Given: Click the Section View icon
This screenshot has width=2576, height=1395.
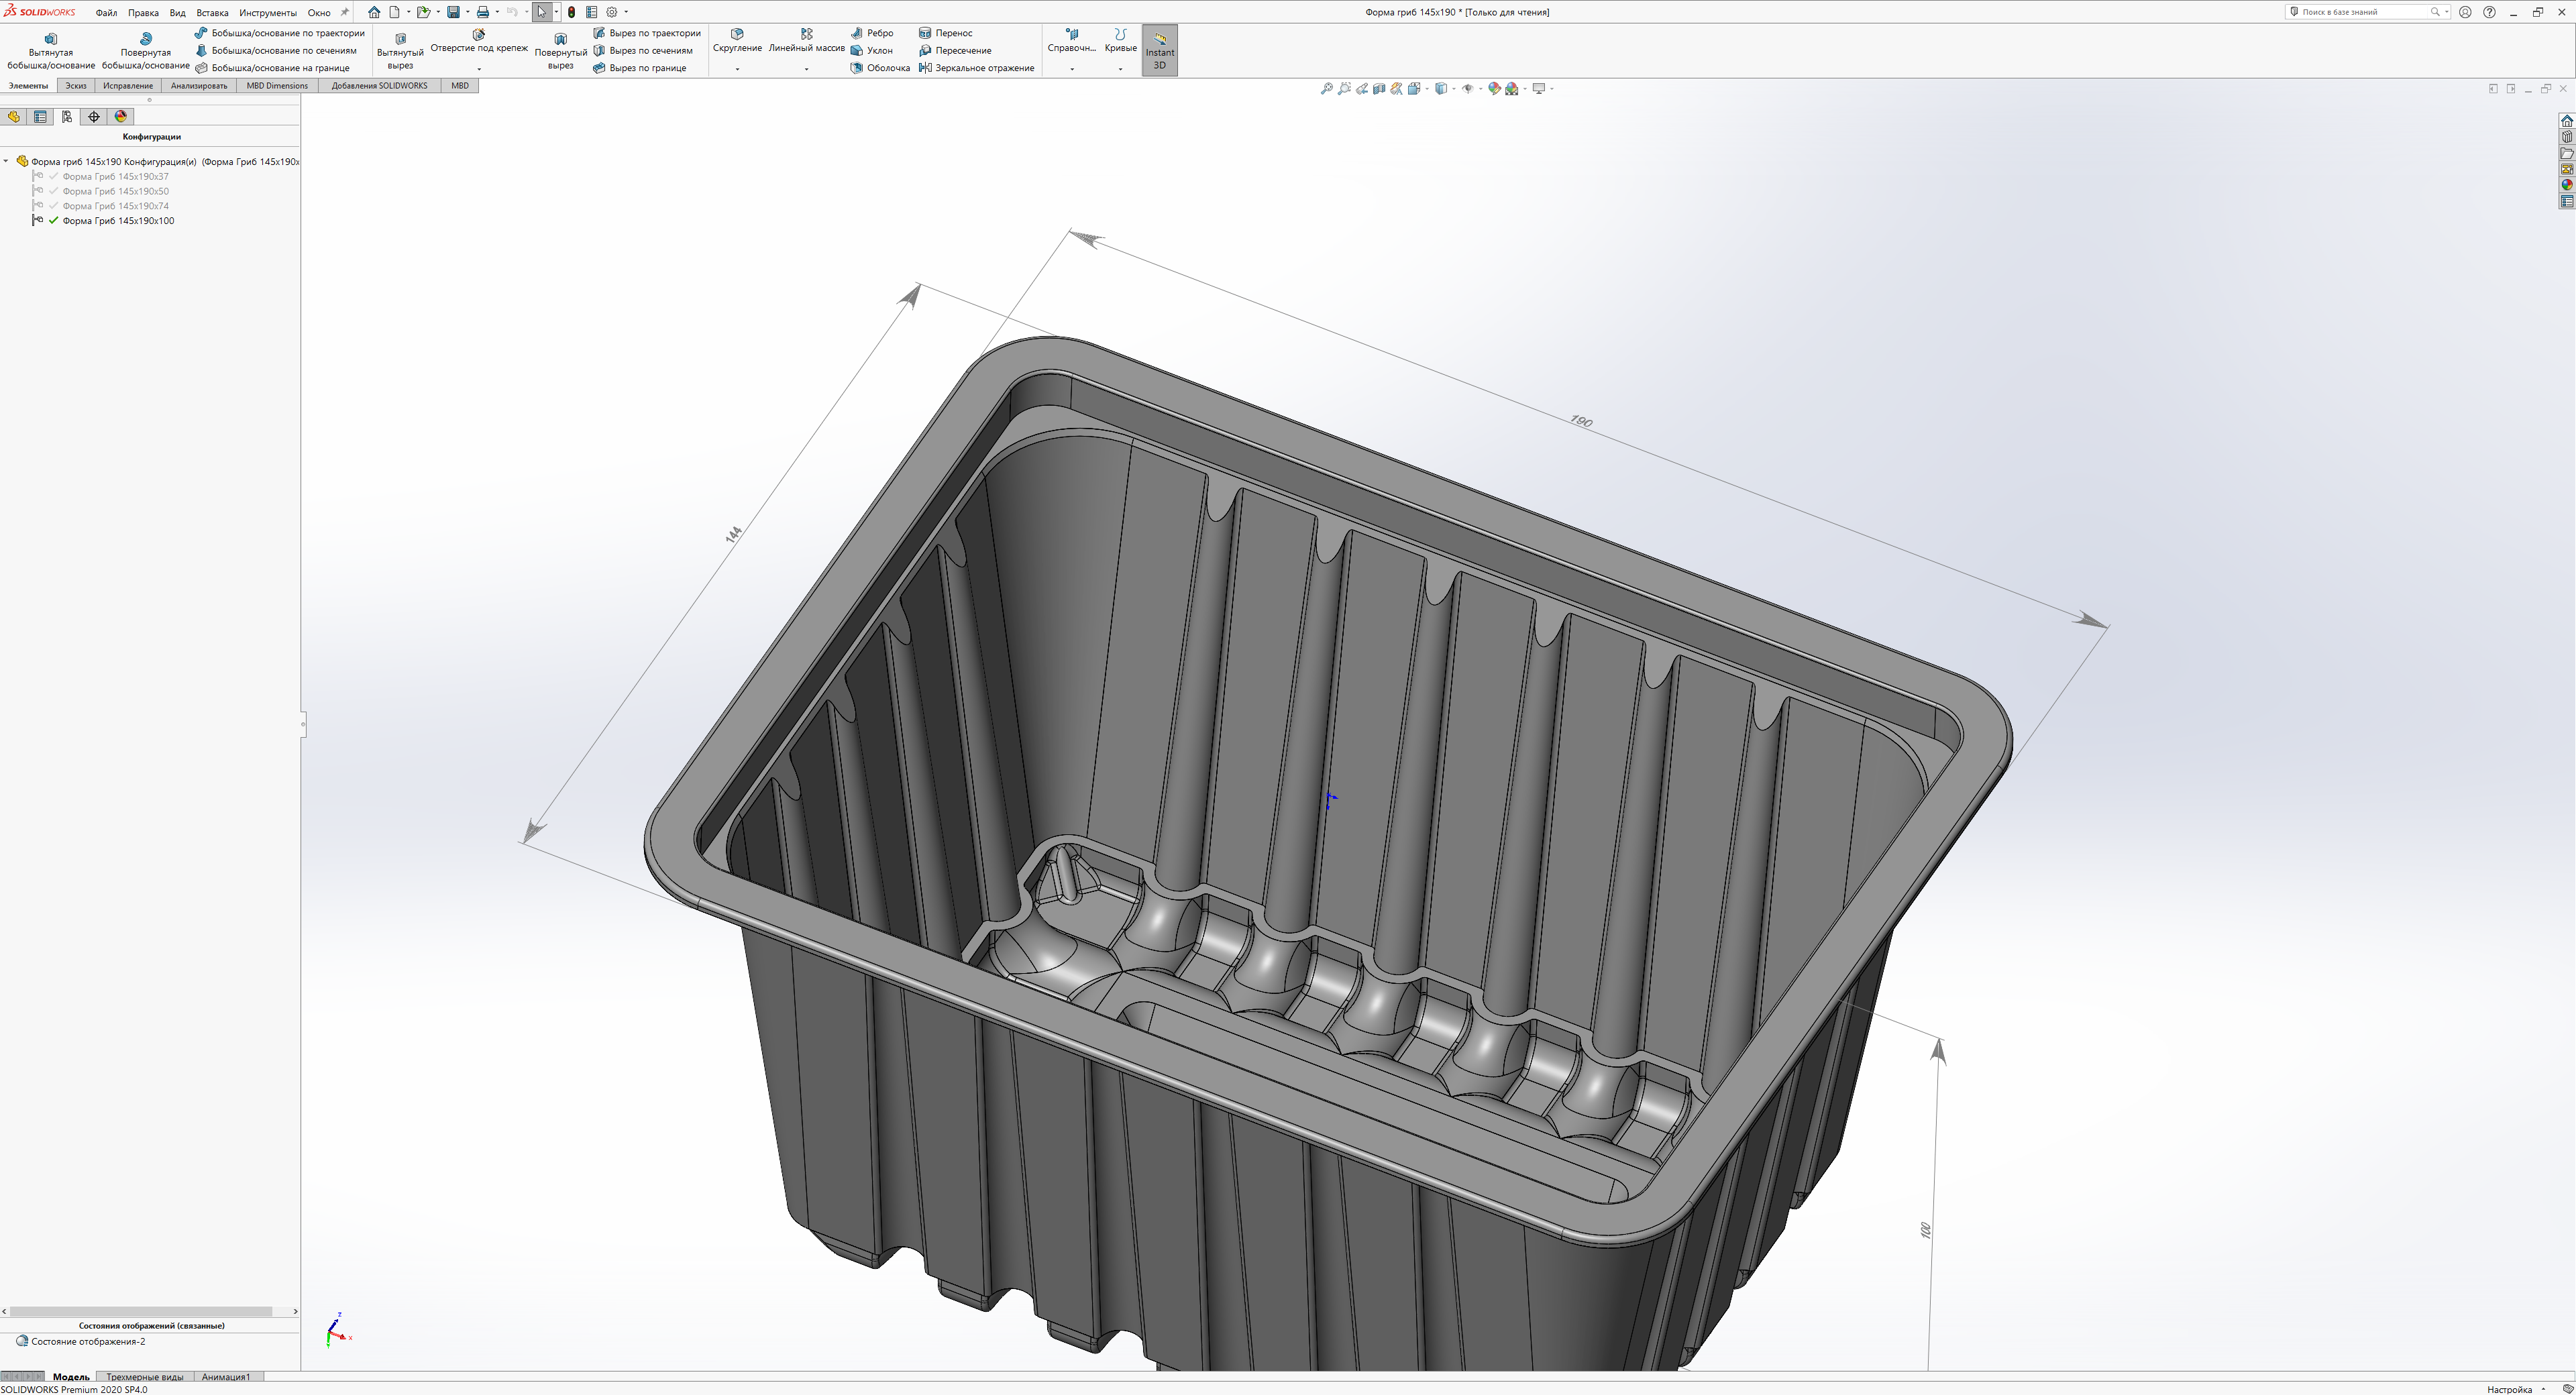Looking at the screenshot, I should click(1379, 89).
